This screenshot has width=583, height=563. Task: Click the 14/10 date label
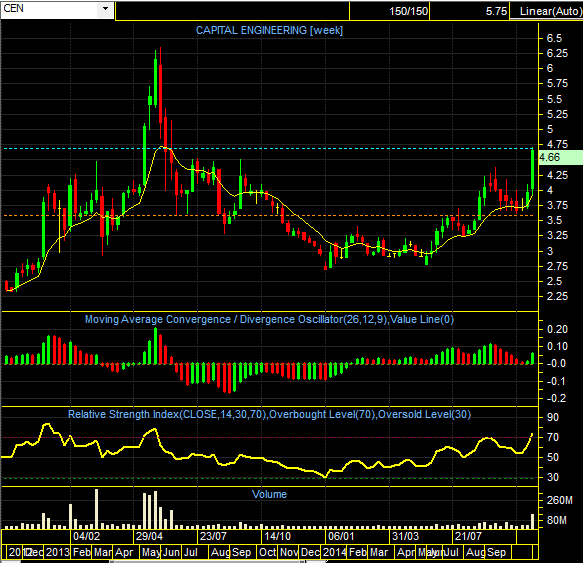click(277, 536)
